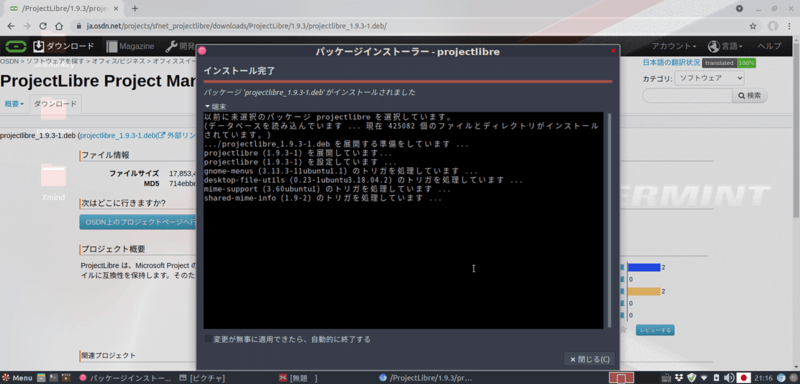The width and height of the screenshot is (800, 384).
Task: Open the Magazine header item
Action: (130, 46)
